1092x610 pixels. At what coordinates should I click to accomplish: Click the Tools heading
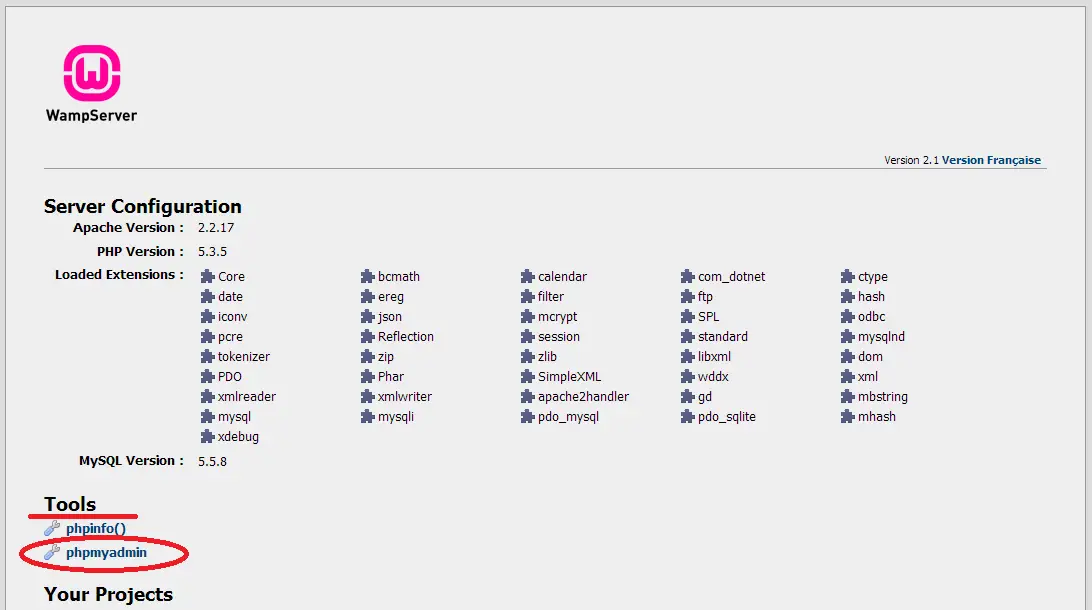tap(70, 504)
